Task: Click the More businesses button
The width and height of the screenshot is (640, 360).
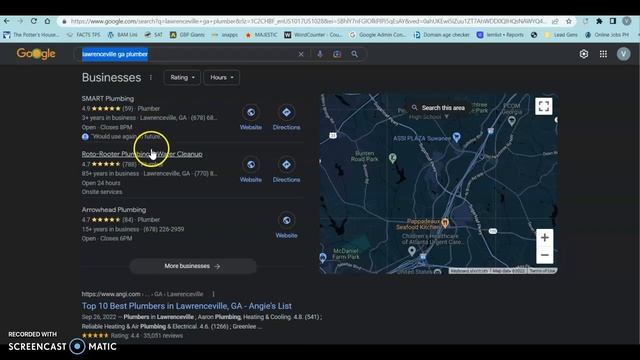Action: (193, 266)
